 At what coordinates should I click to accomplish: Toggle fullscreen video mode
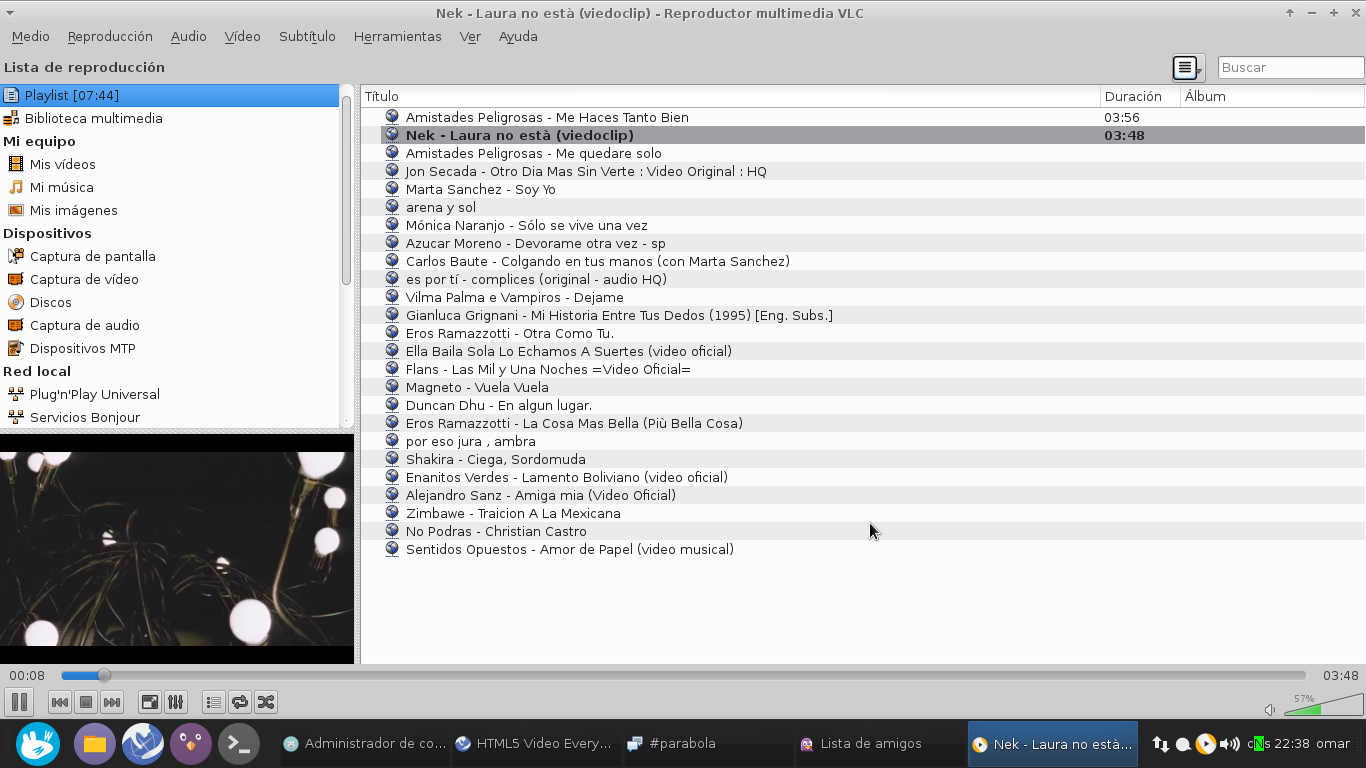pos(150,702)
